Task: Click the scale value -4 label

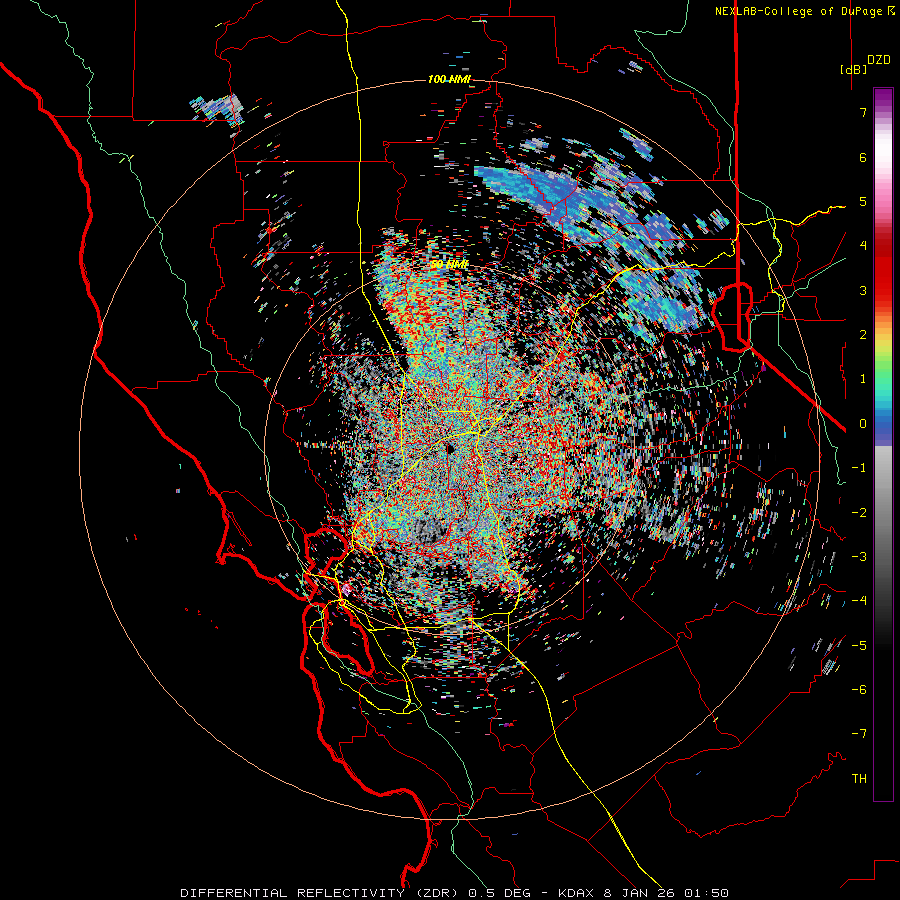Action: pos(859,600)
